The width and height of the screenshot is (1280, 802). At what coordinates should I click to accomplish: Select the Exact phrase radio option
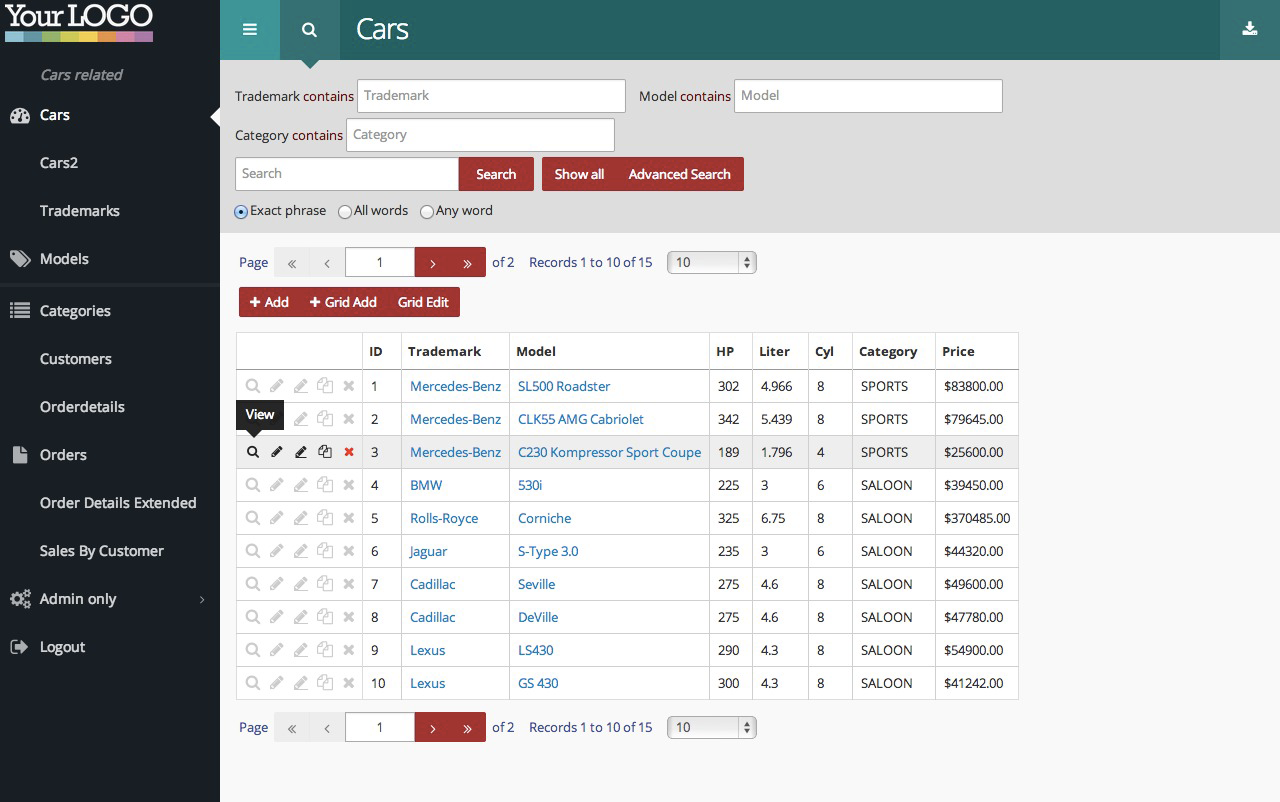click(241, 212)
